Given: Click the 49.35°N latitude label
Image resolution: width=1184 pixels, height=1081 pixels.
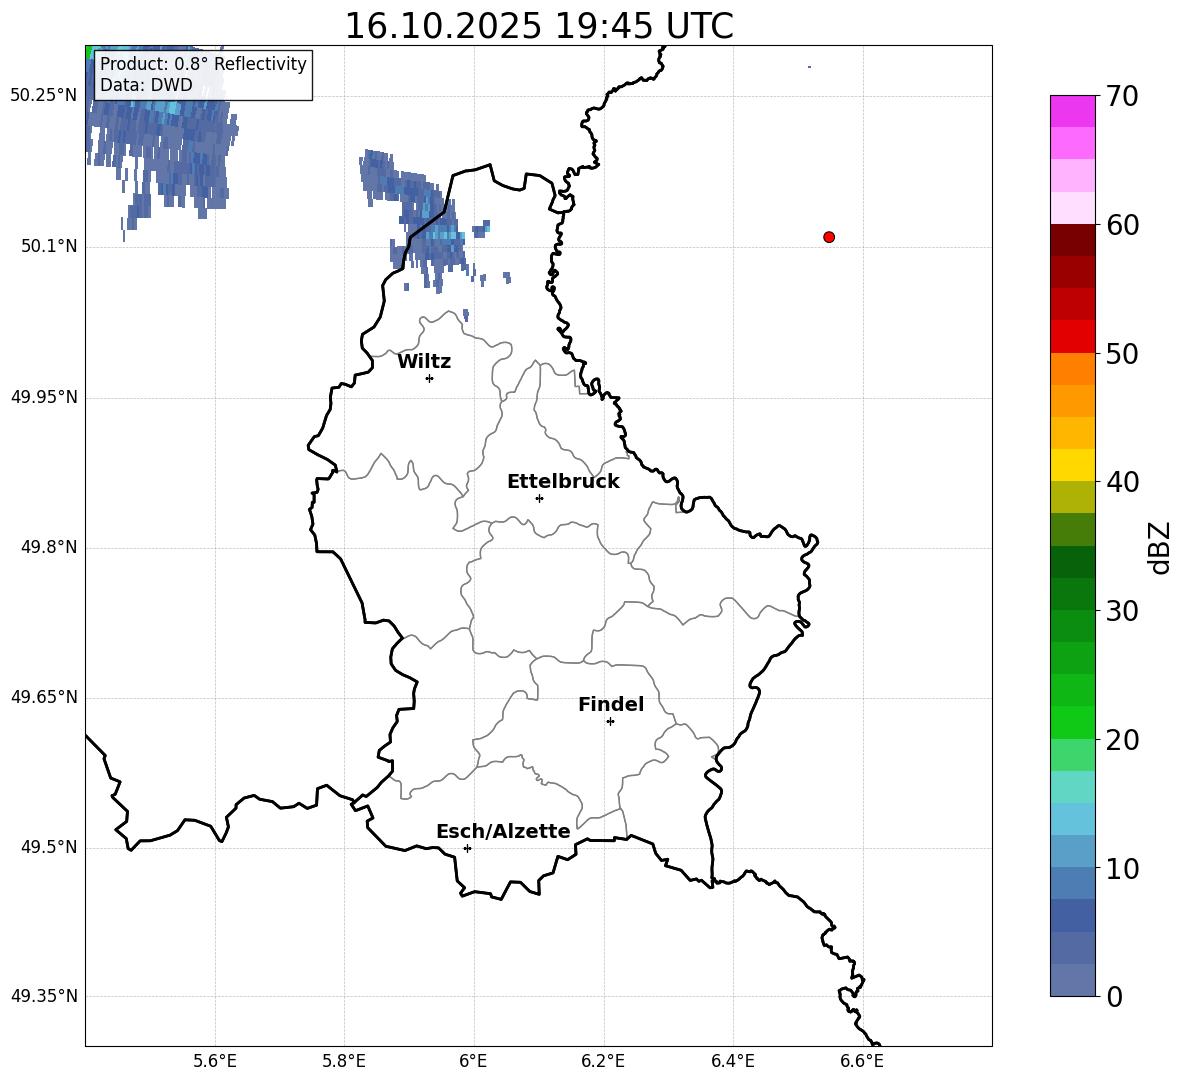Looking at the screenshot, I should click(x=44, y=996).
